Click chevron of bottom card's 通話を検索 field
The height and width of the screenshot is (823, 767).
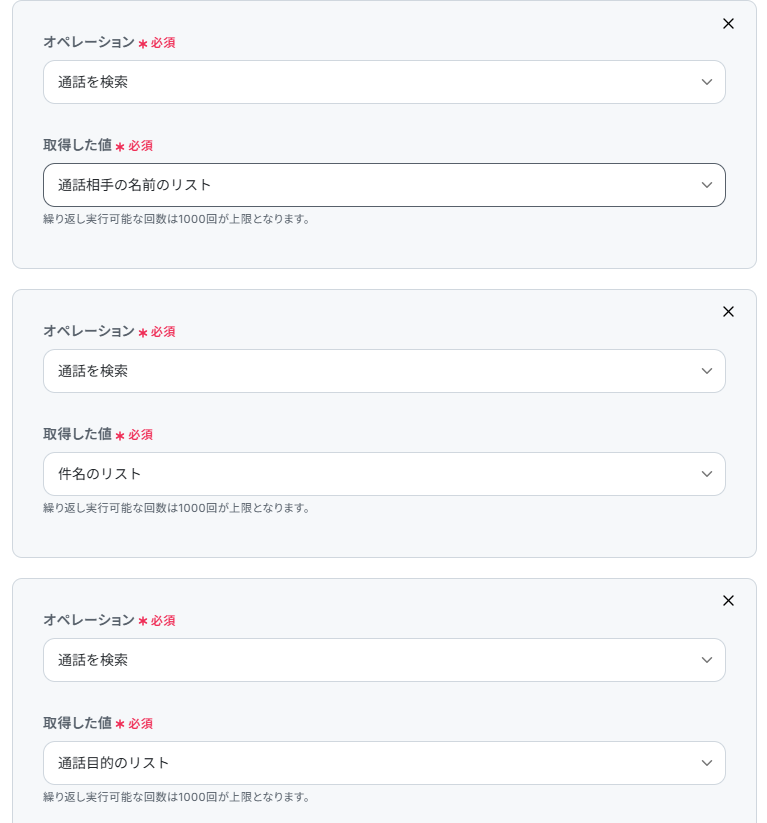707,660
